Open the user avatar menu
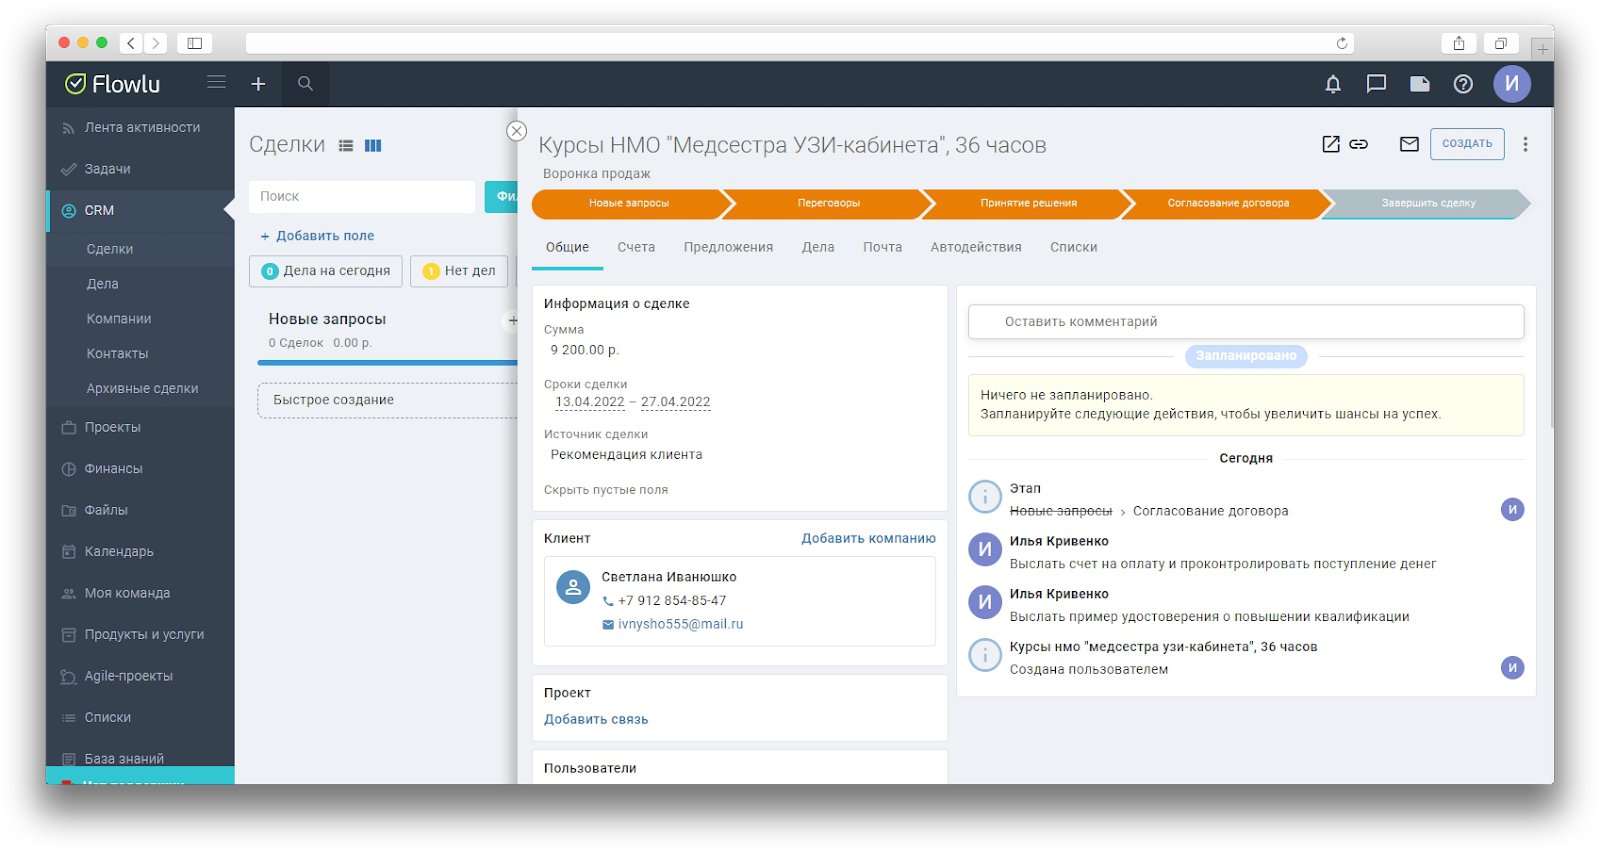The image size is (1600, 851). (1512, 84)
